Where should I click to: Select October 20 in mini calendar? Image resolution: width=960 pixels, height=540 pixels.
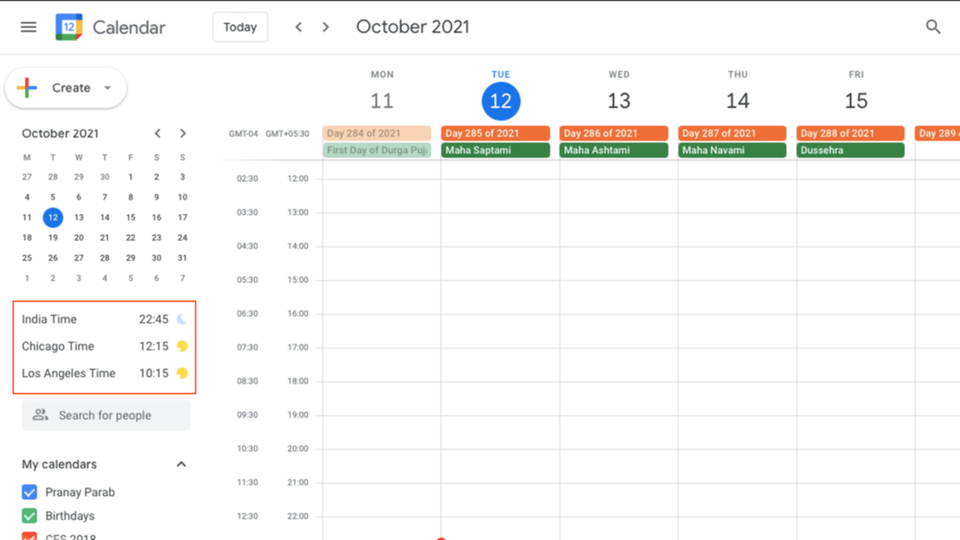[79, 238]
